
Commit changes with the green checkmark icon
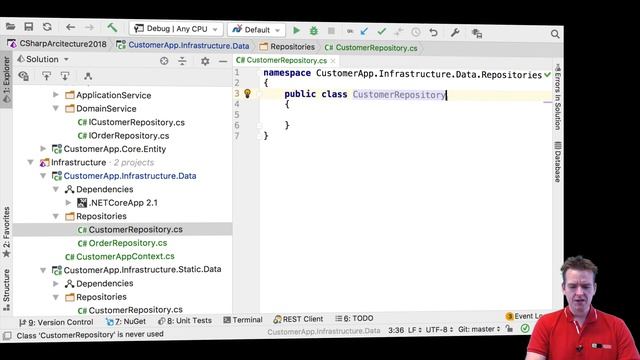tap(382, 31)
